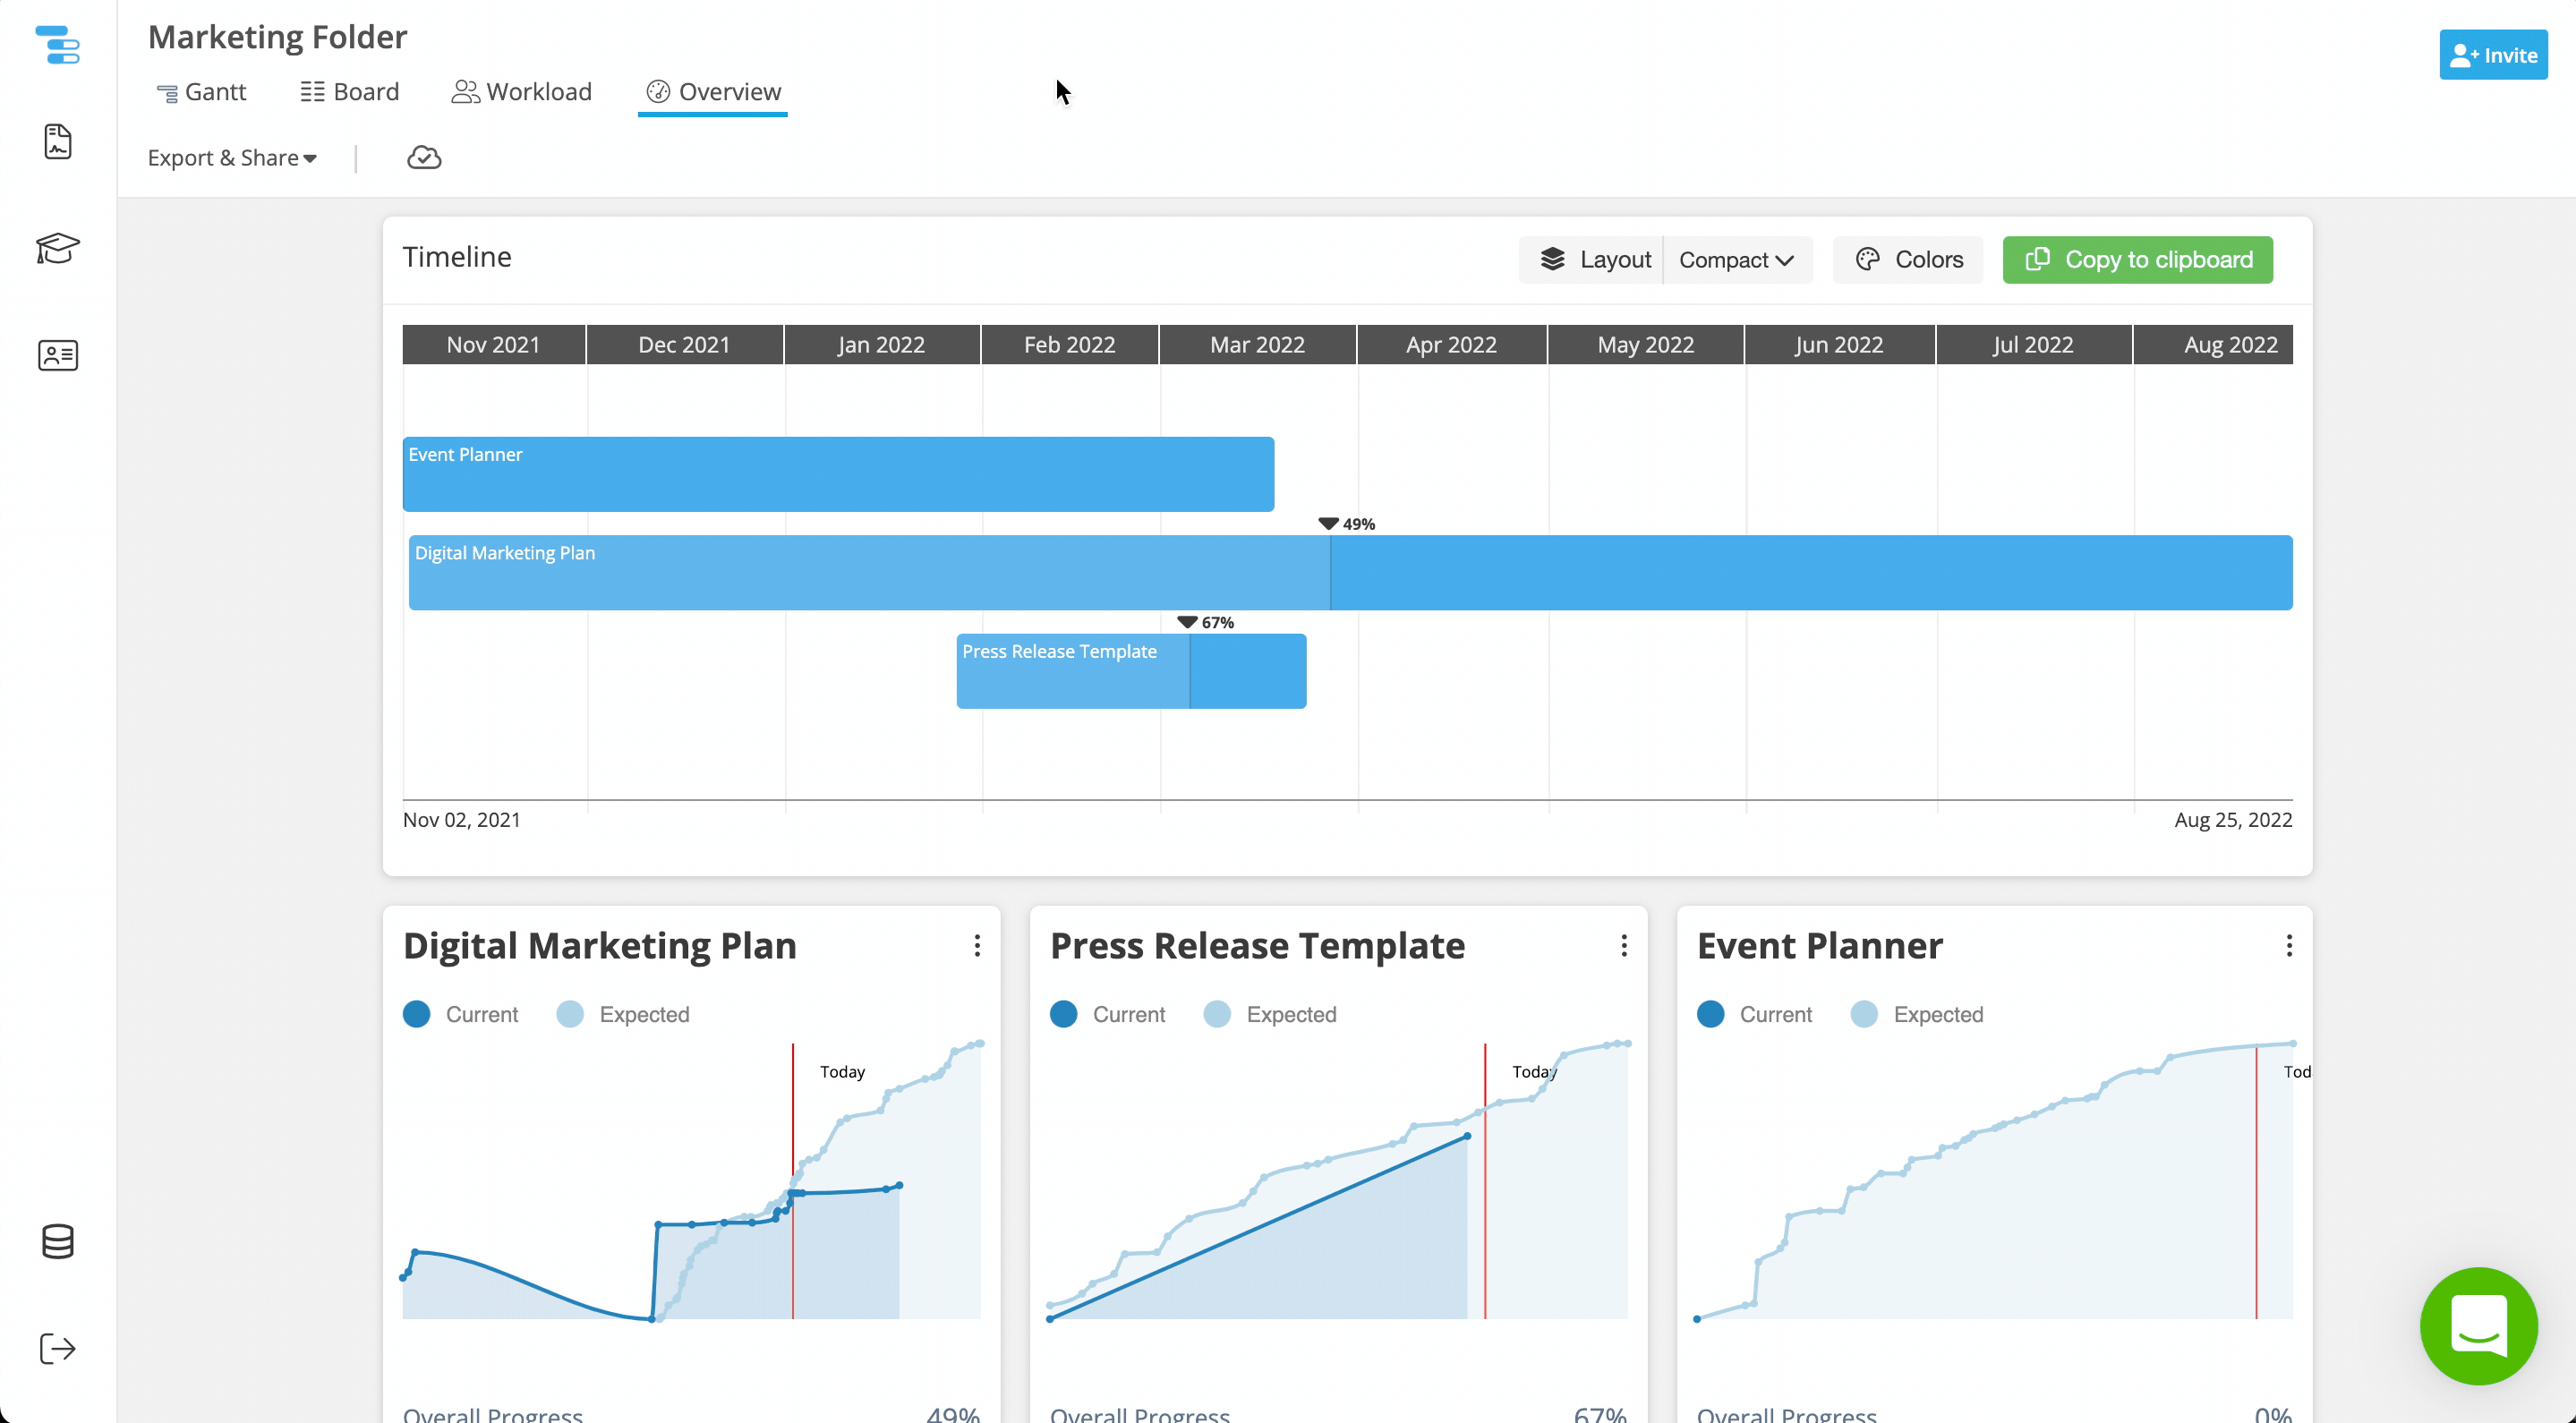
Task: Open the reports document icon in sidebar
Action: 57,142
